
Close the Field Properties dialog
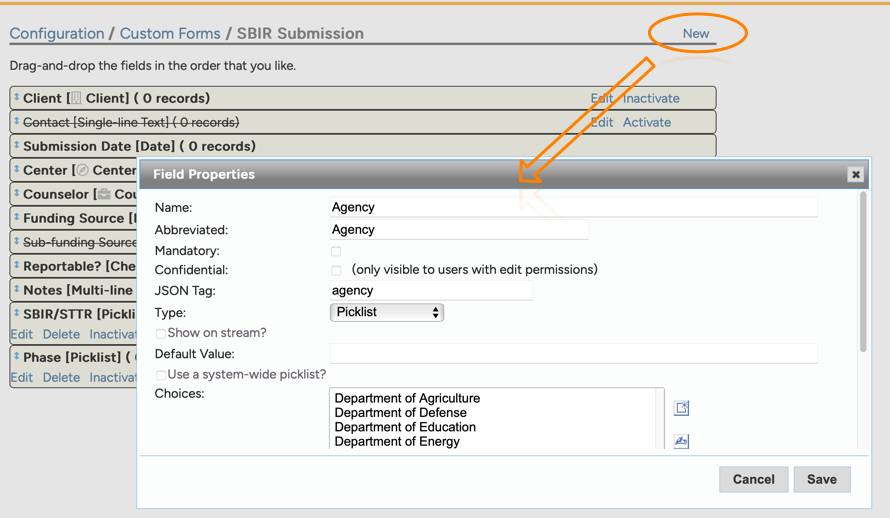tap(855, 174)
